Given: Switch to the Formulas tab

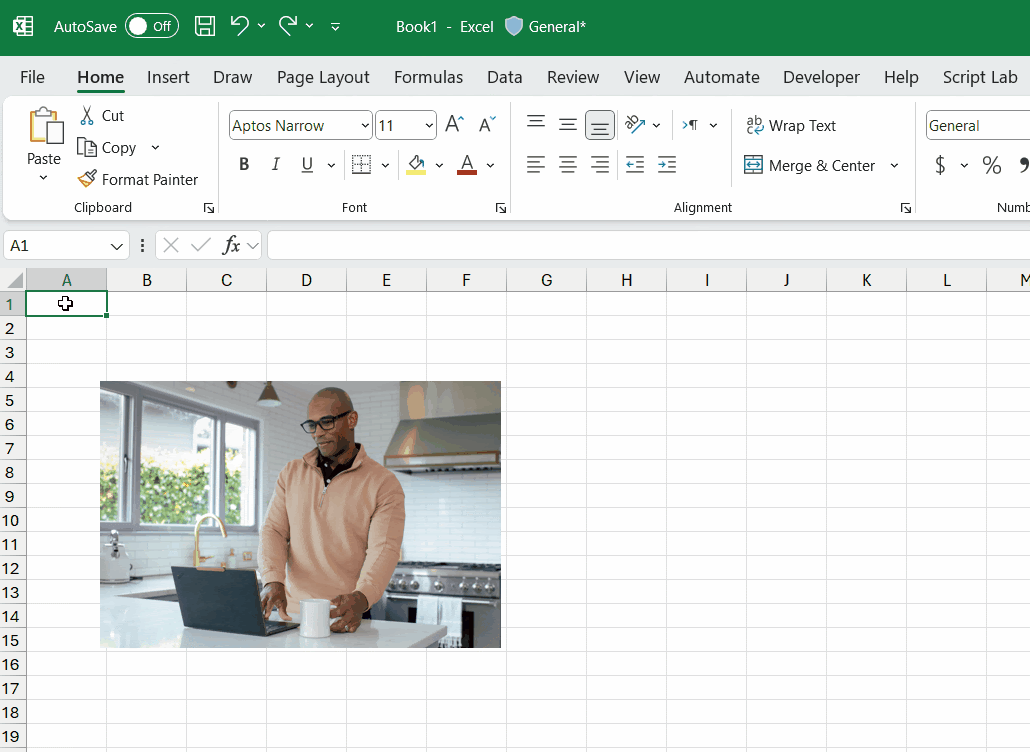Looking at the screenshot, I should (x=428, y=77).
